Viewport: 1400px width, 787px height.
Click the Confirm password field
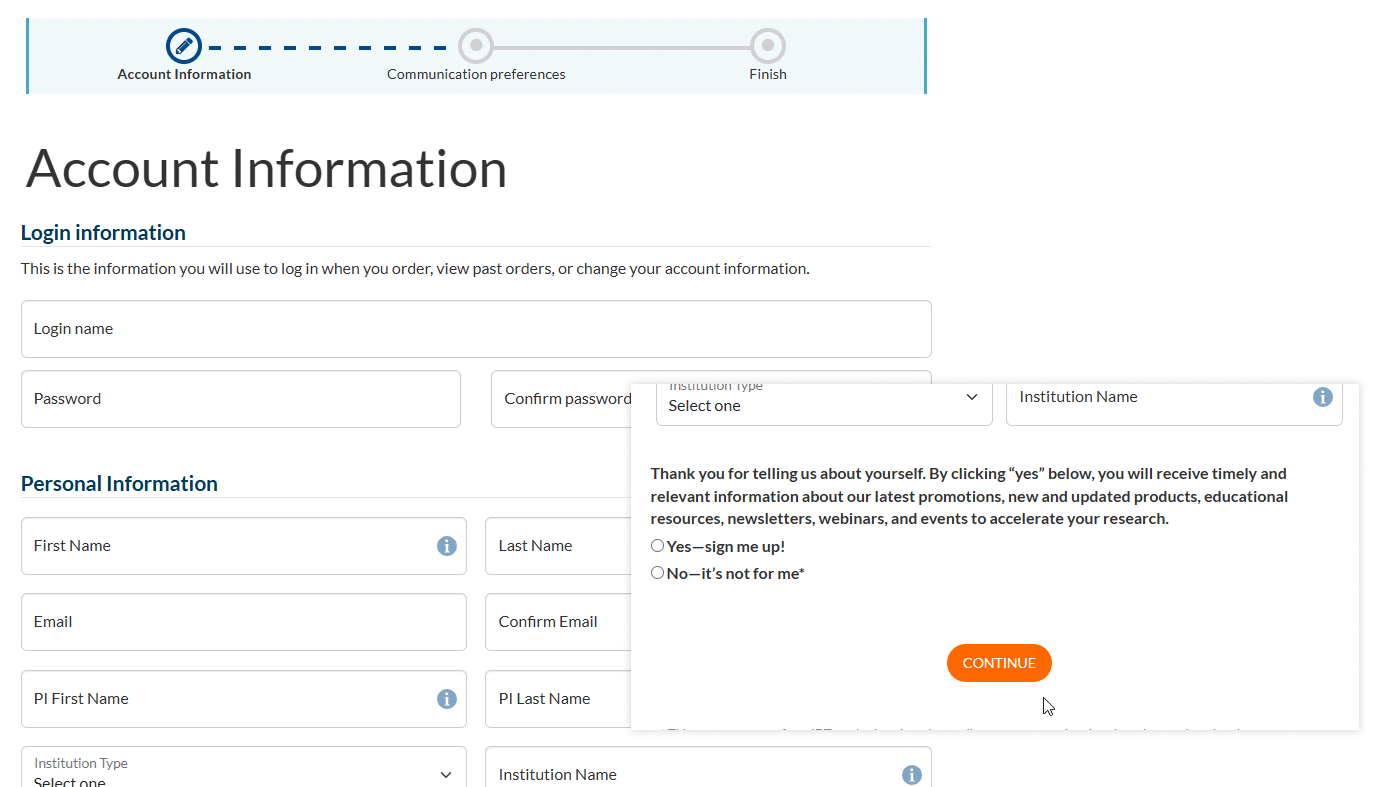[x=560, y=399]
